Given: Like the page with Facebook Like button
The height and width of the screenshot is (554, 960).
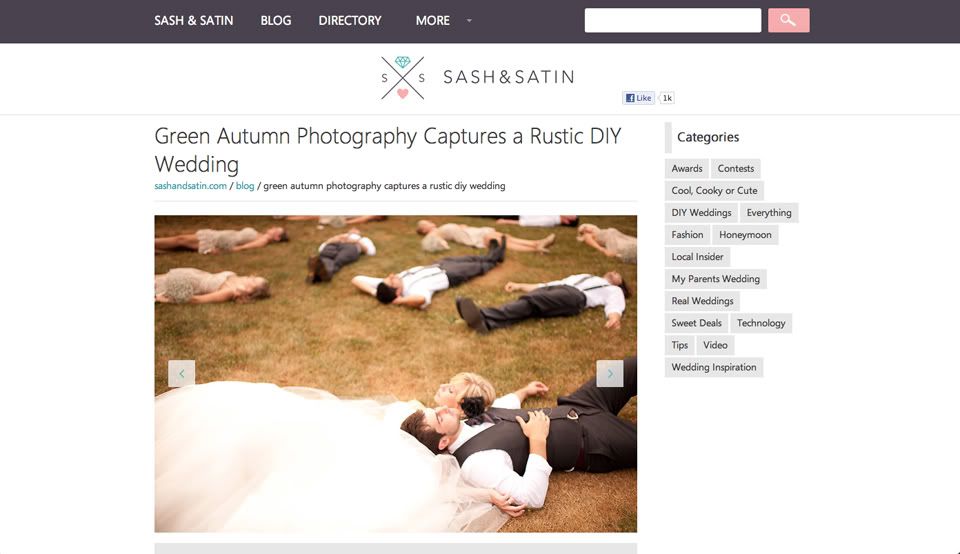Looking at the screenshot, I should tap(639, 98).
